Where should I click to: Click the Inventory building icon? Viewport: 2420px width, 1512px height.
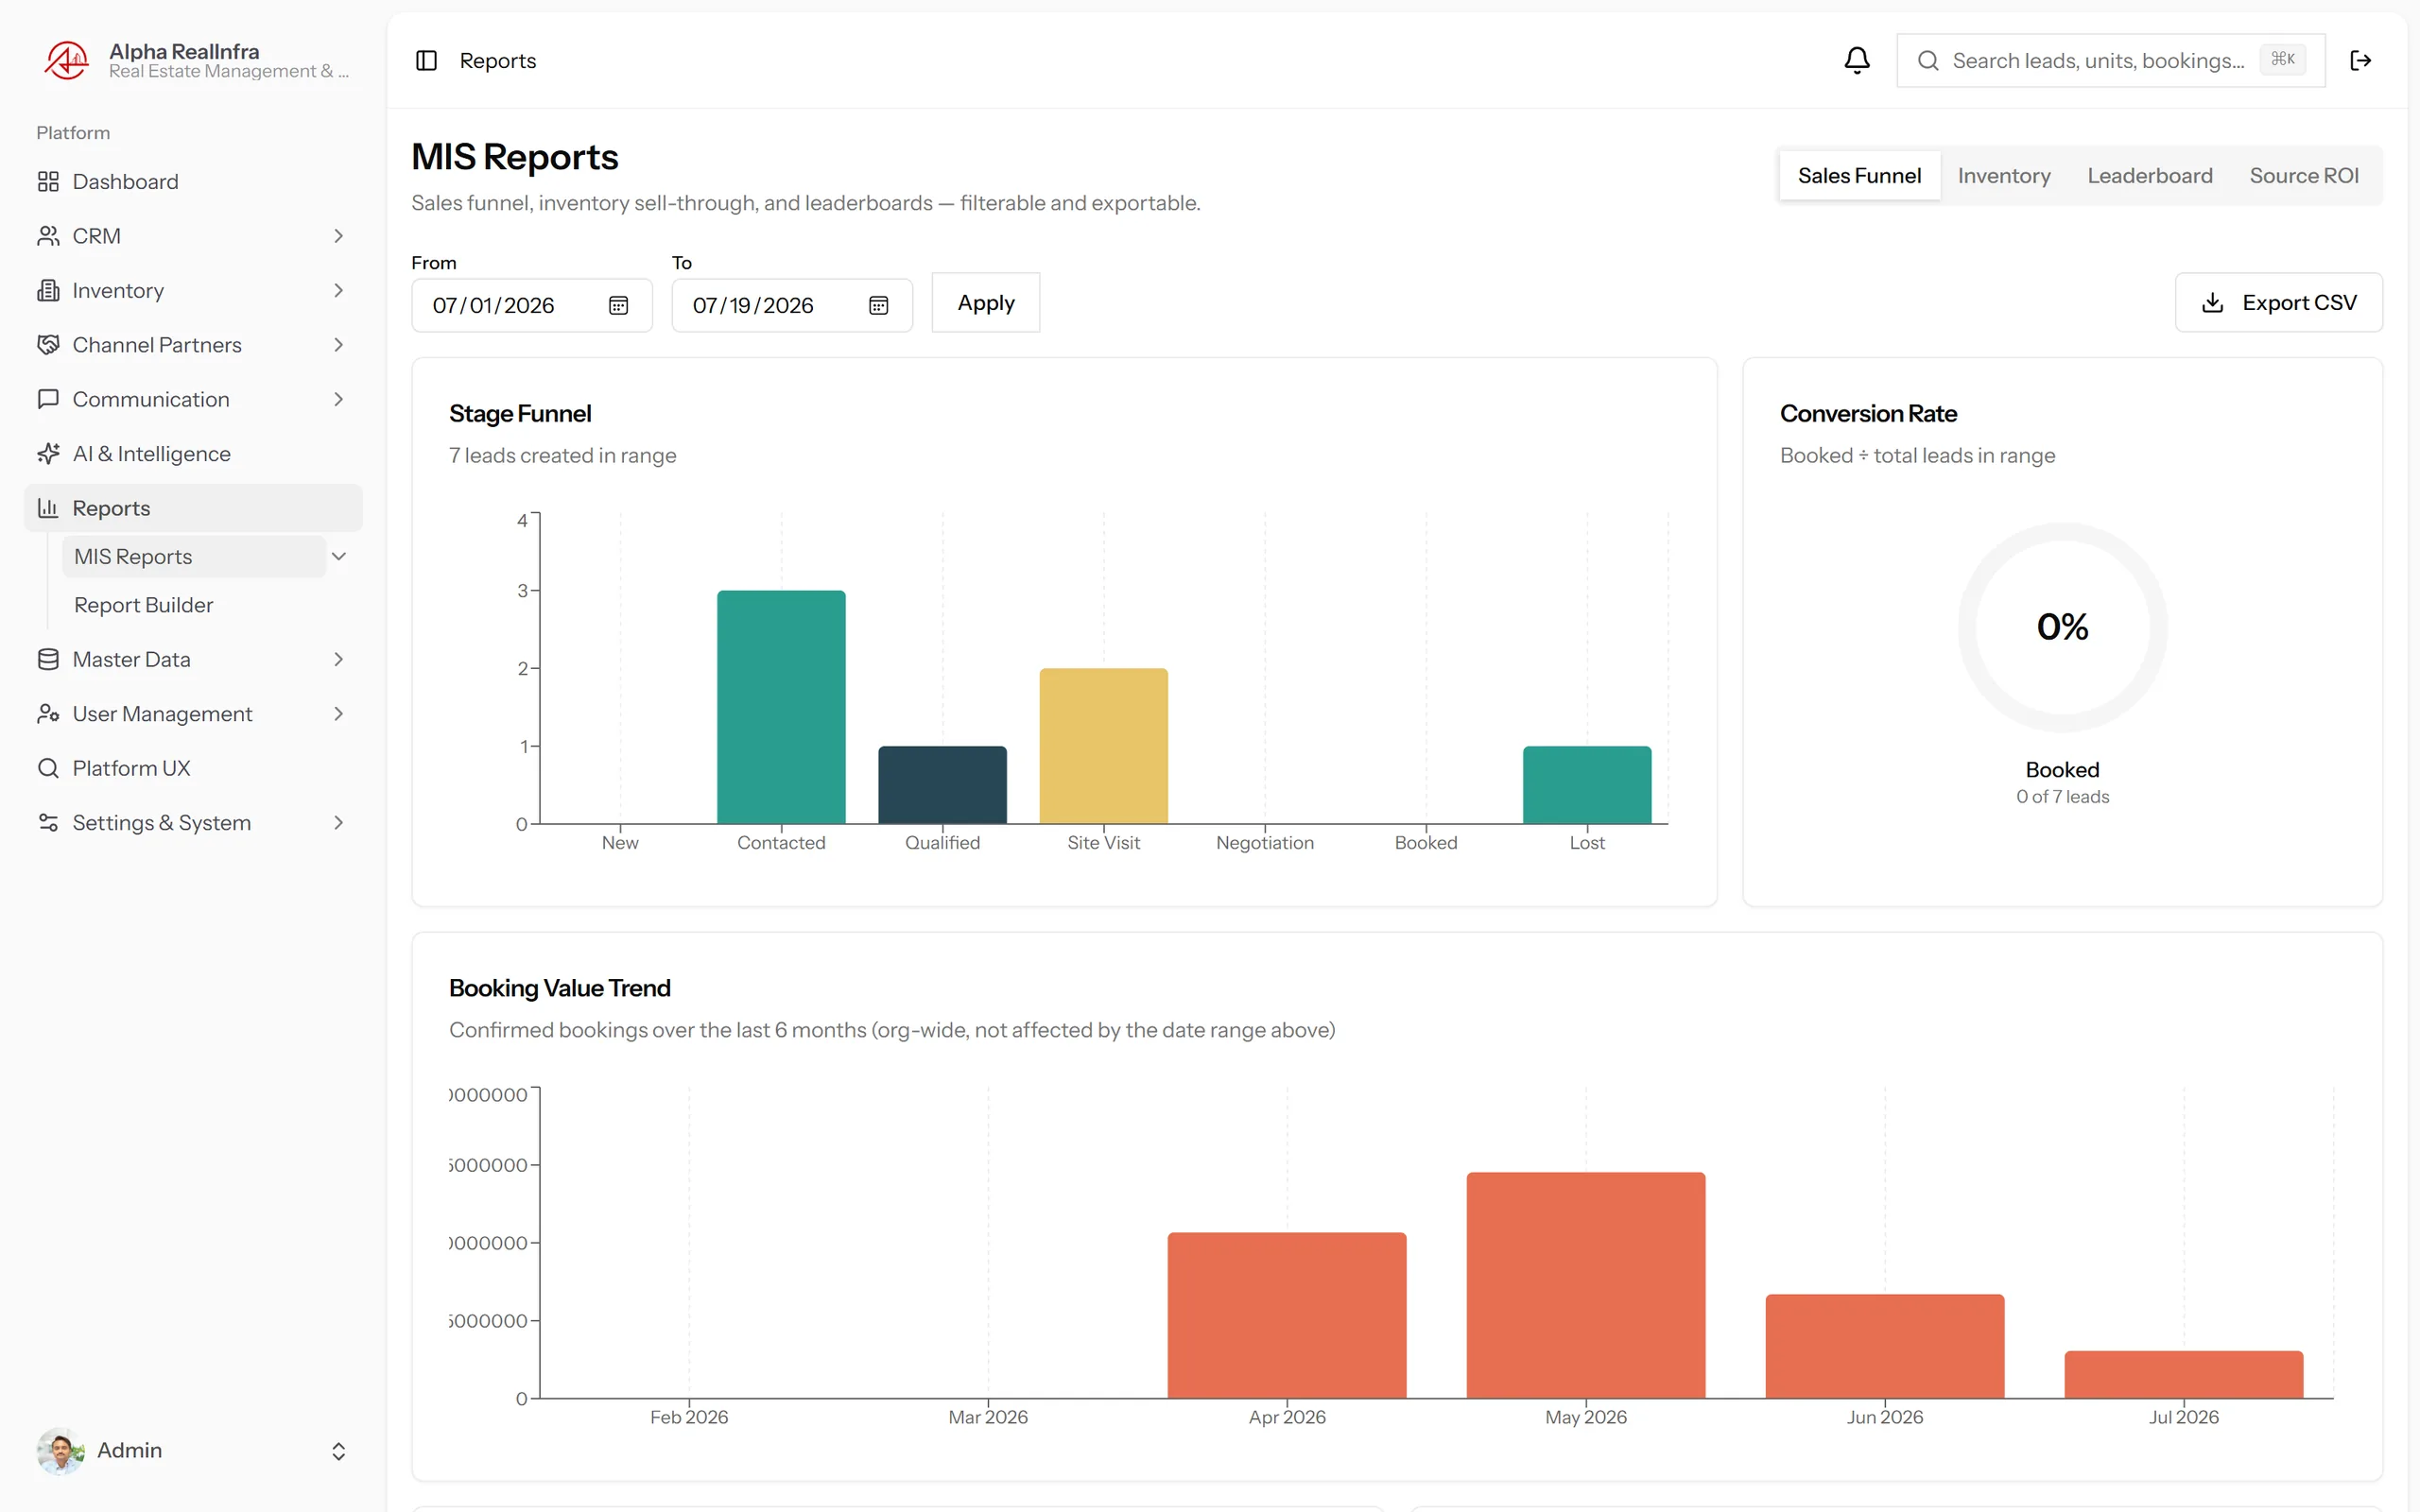(x=48, y=290)
